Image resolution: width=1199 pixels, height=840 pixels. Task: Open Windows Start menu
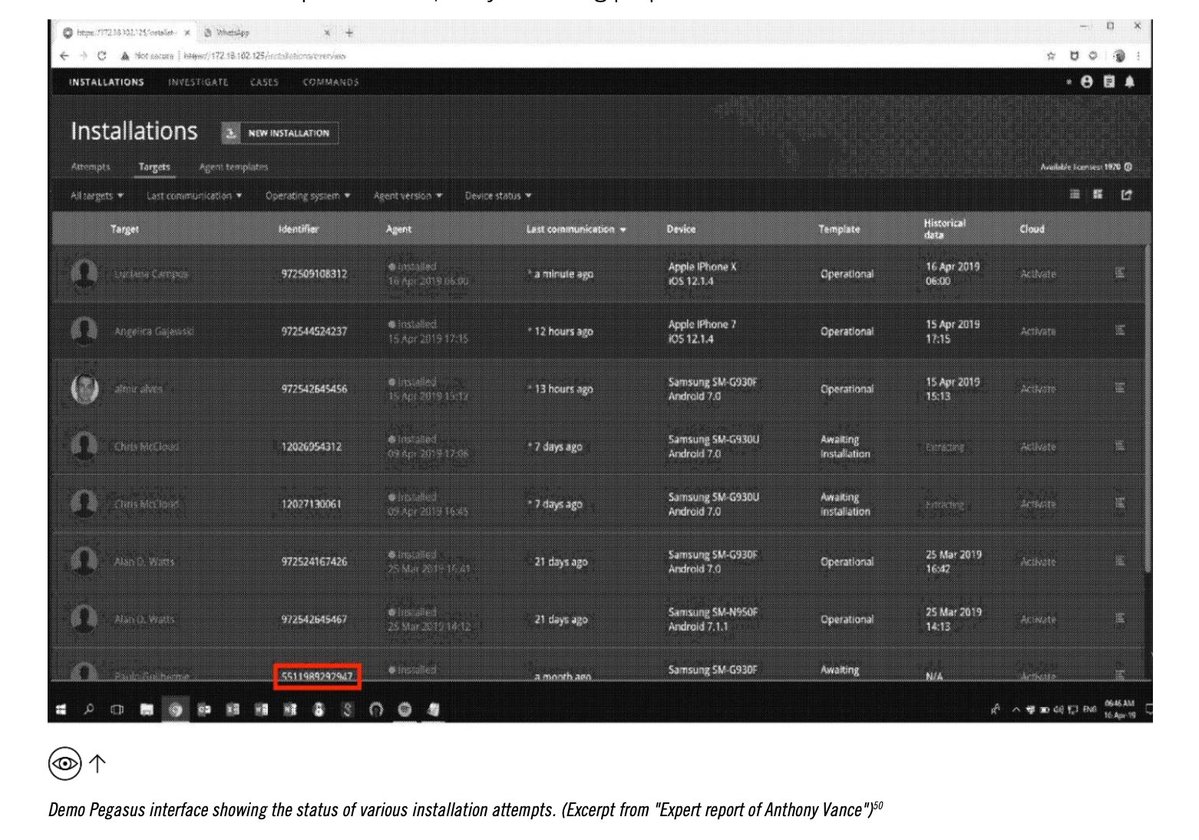(62, 709)
